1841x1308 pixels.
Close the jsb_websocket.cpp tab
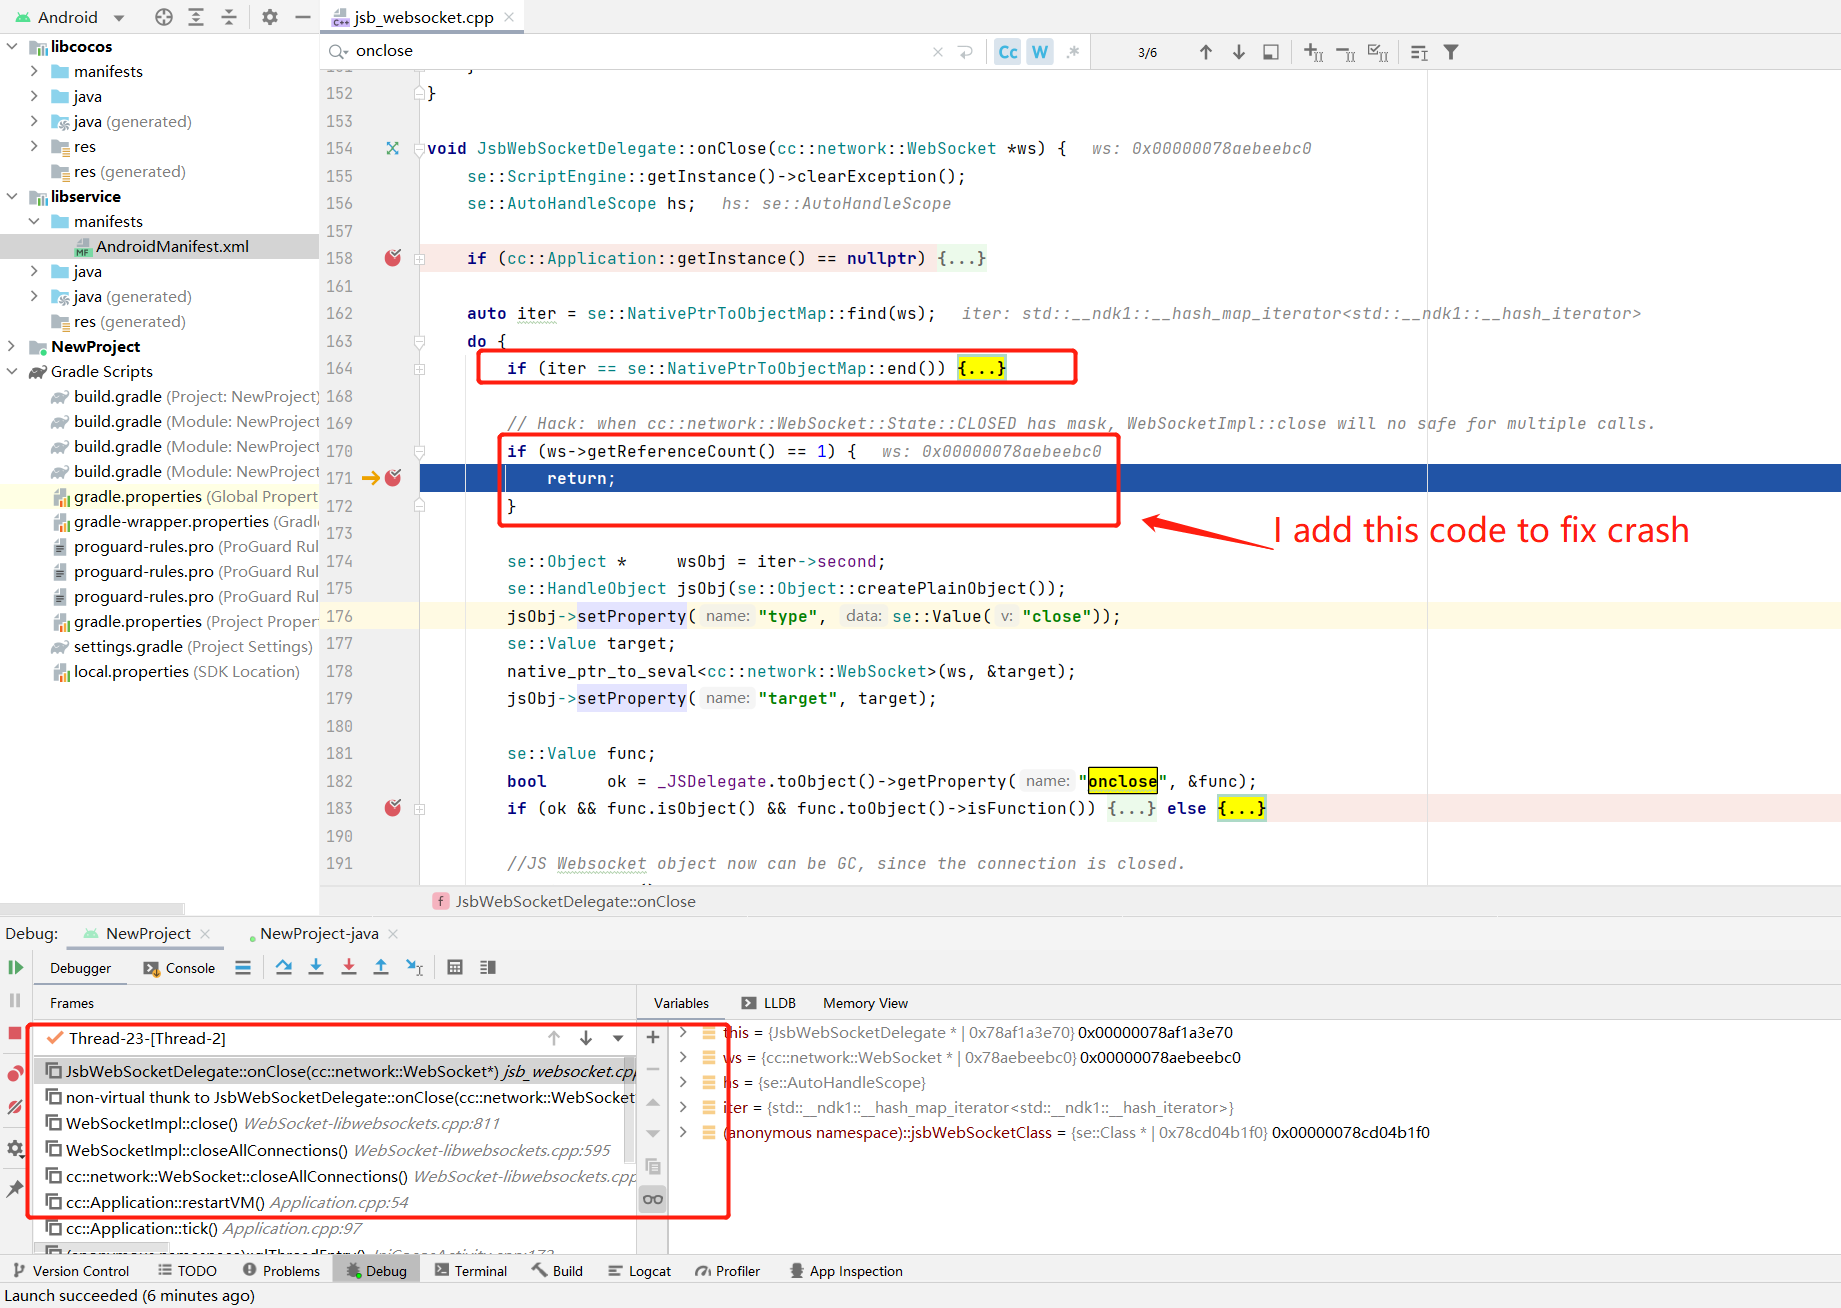509,17
